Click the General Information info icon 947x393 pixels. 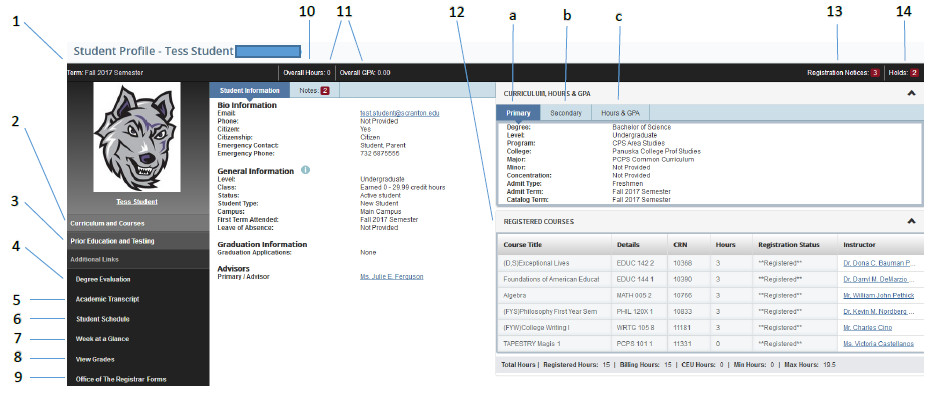[305, 170]
